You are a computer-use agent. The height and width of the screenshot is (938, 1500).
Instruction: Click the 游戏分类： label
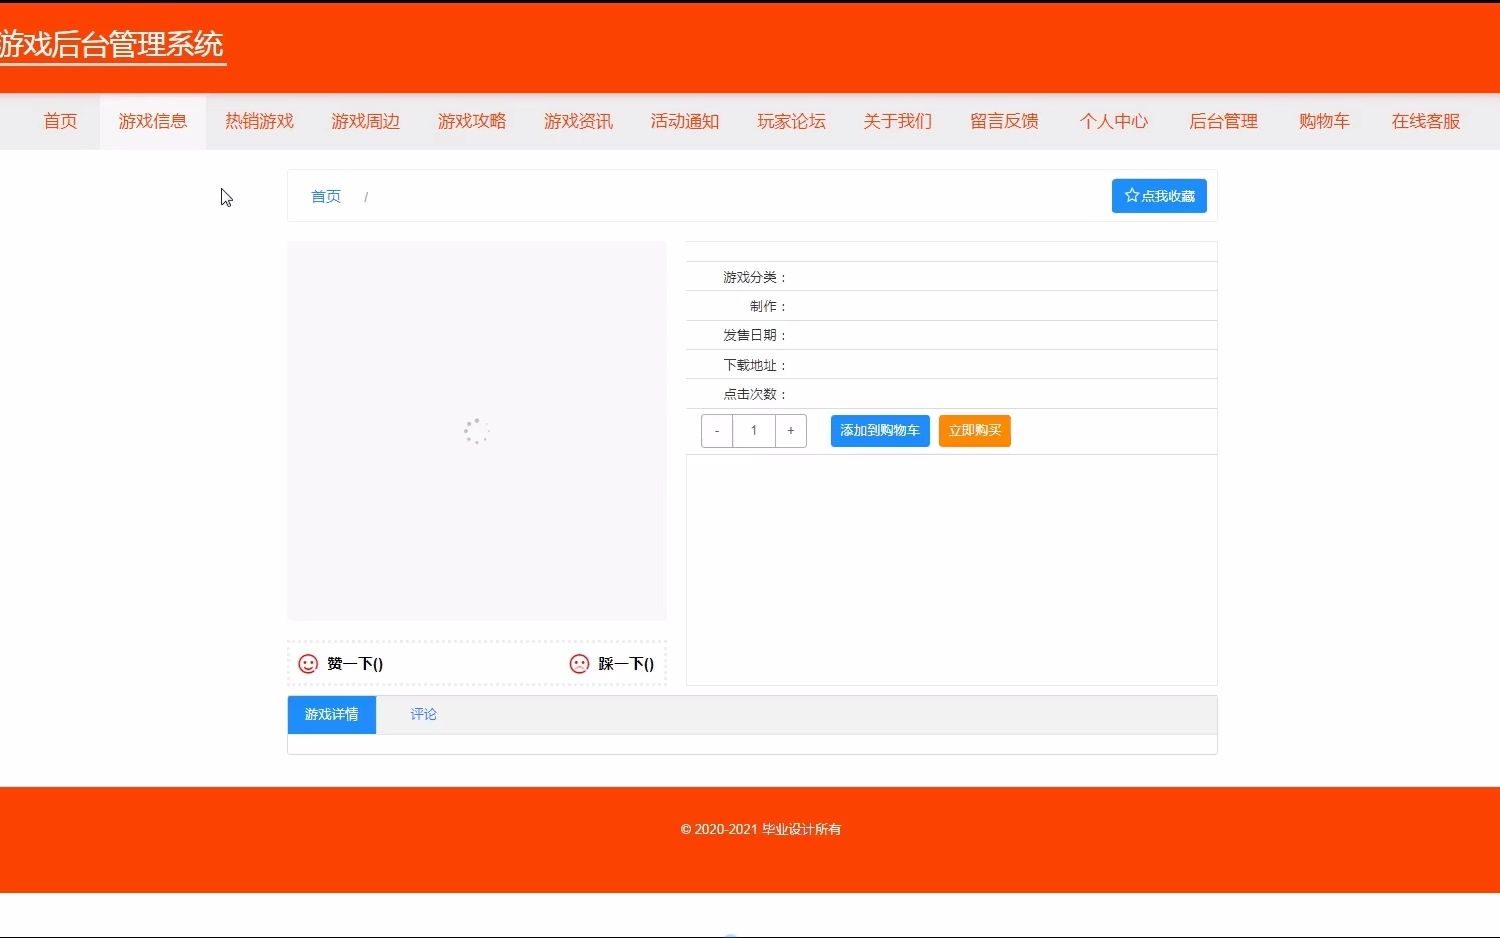(755, 277)
